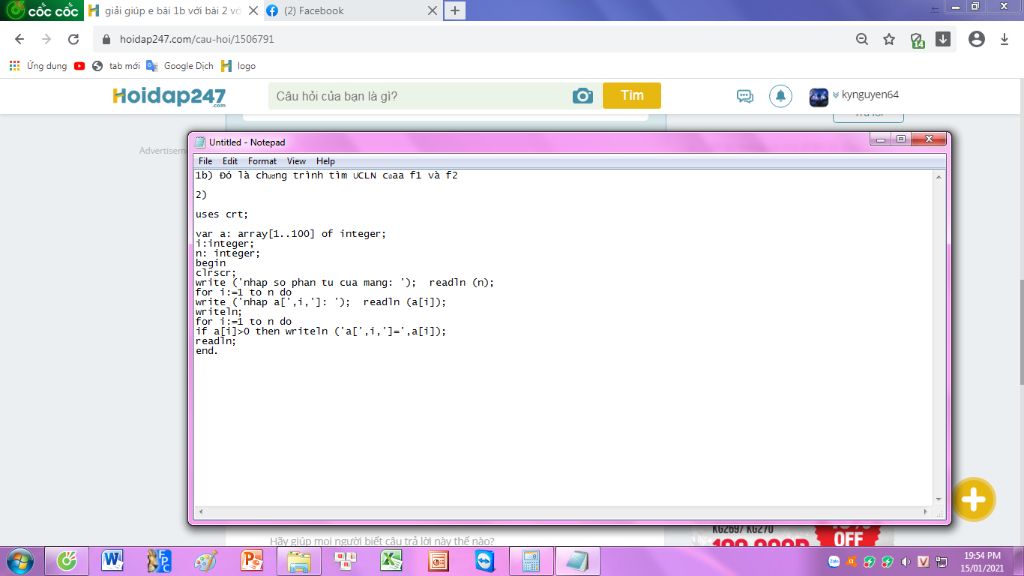This screenshot has height=576, width=1024.
Task: Go forward in browser history
Action: coord(46,39)
